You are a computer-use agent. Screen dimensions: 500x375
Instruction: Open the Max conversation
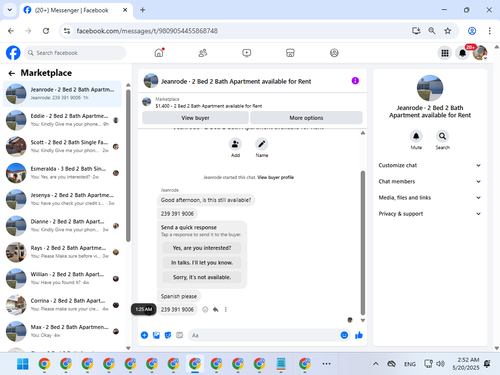tap(62, 331)
